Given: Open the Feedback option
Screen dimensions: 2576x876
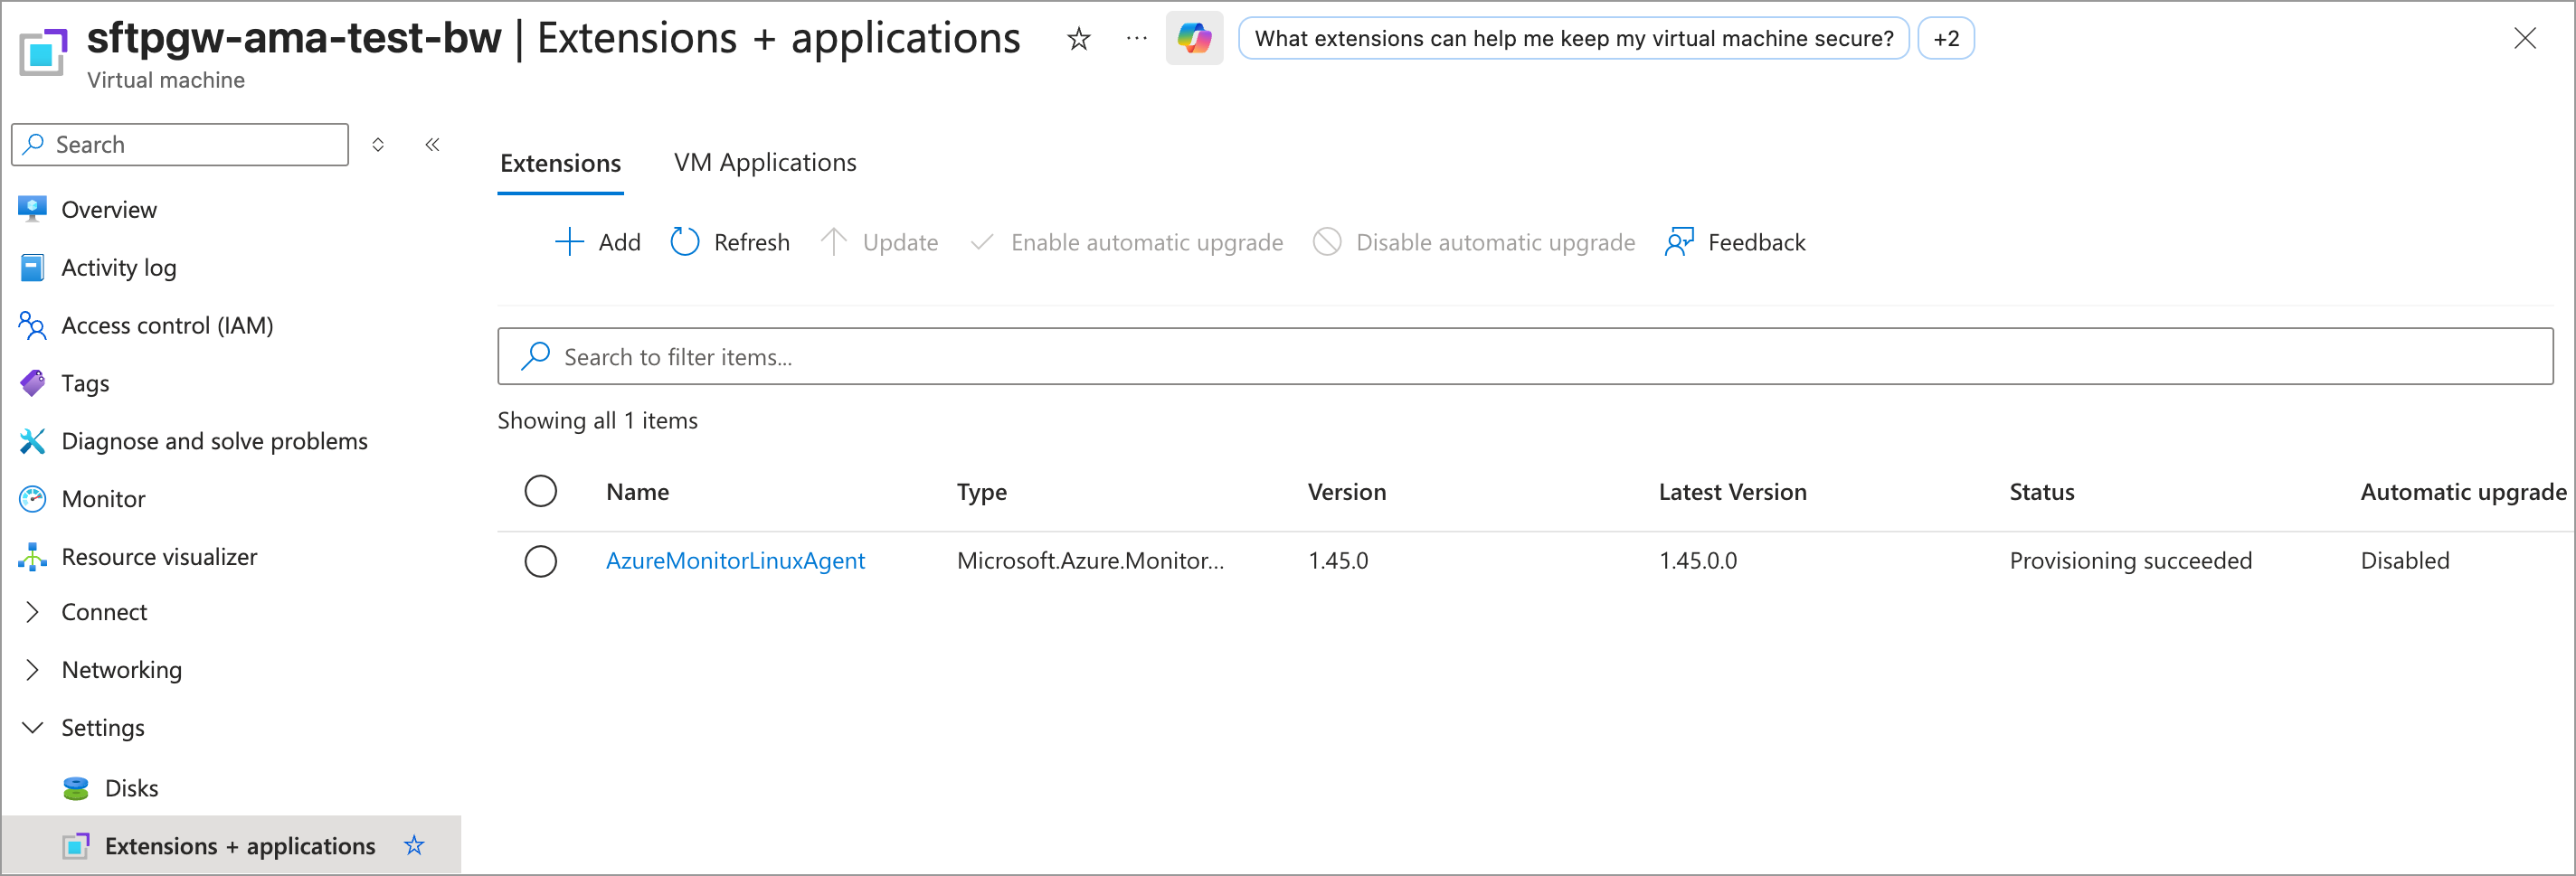Looking at the screenshot, I should click(x=1735, y=242).
